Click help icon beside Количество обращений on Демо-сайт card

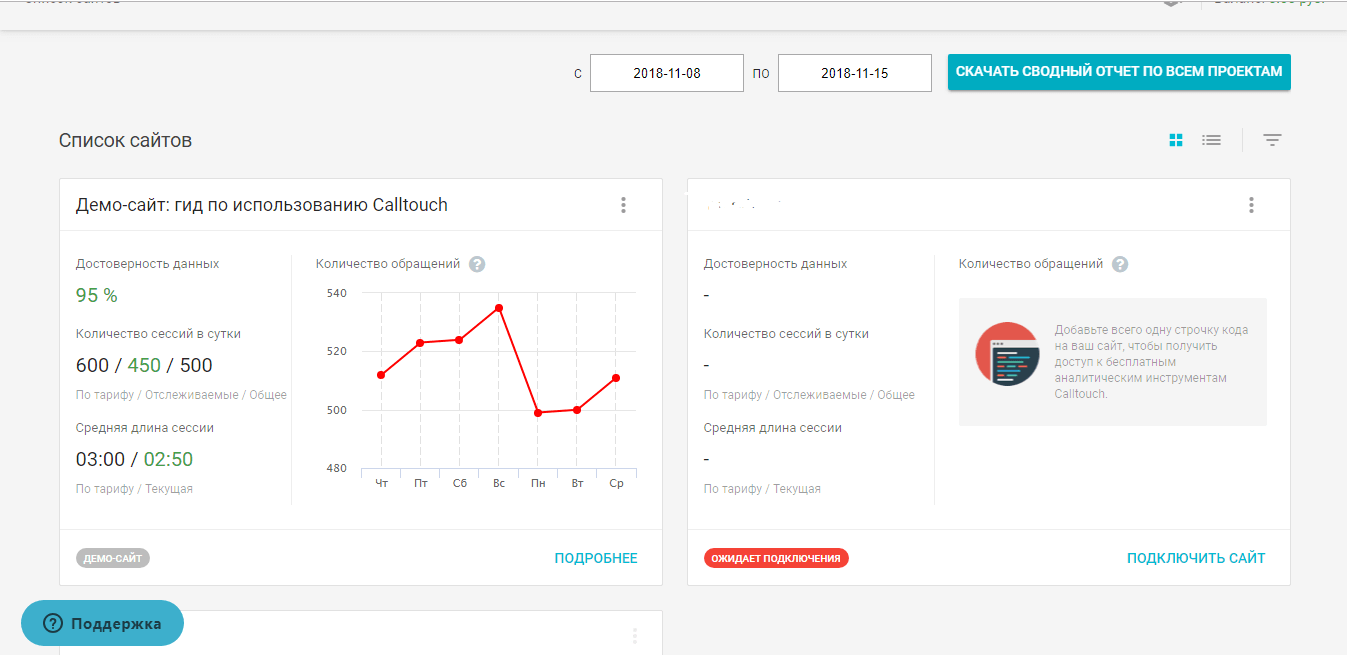[x=477, y=264]
